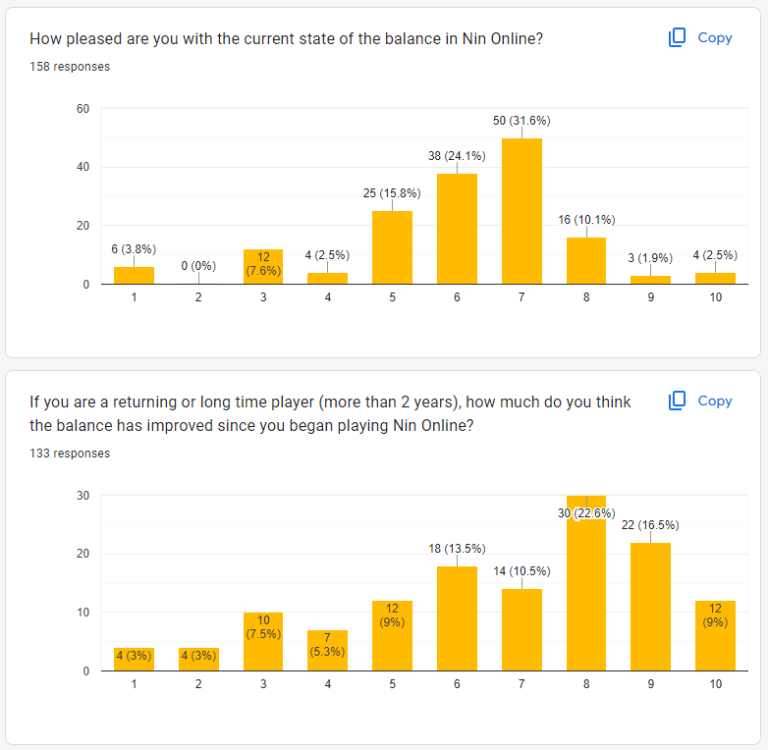
Task: Click the copy icon for the balance improvement chart
Action: (677, 401)
